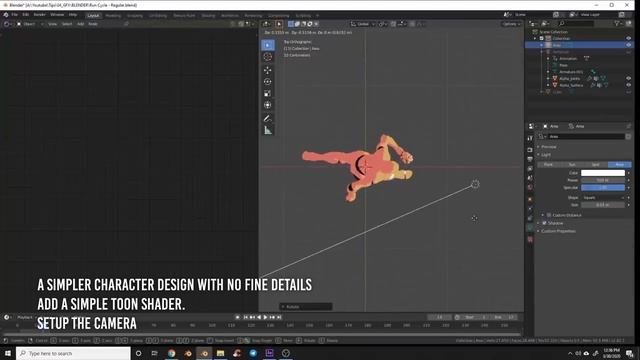Viewport: 640px width, 360px height.
Task: Toggle the Shadow checkbox in light properties
Action: point(544,223)
